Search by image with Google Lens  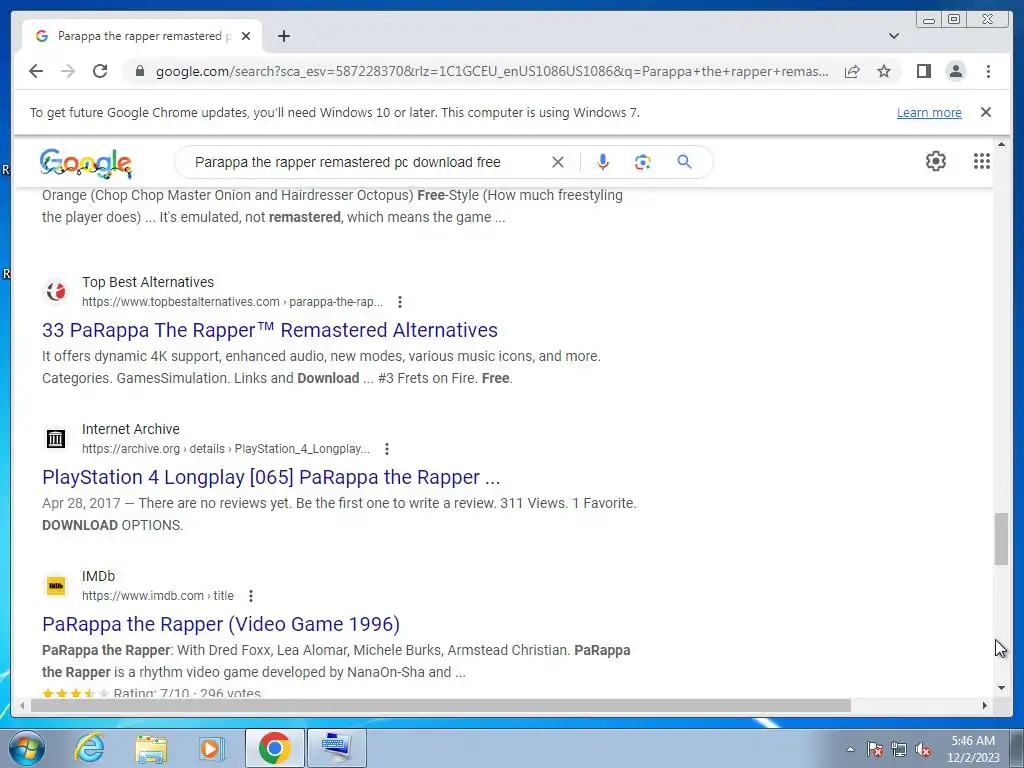click(643, 162)
